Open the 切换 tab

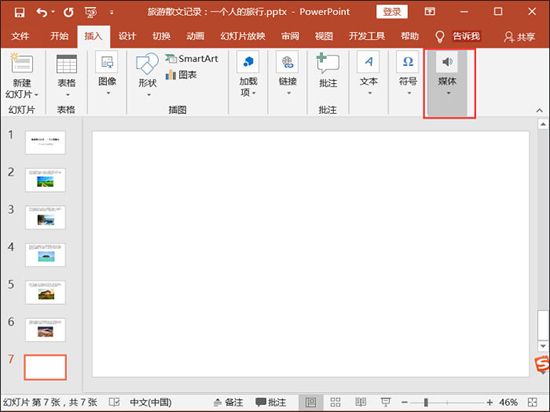161,36
